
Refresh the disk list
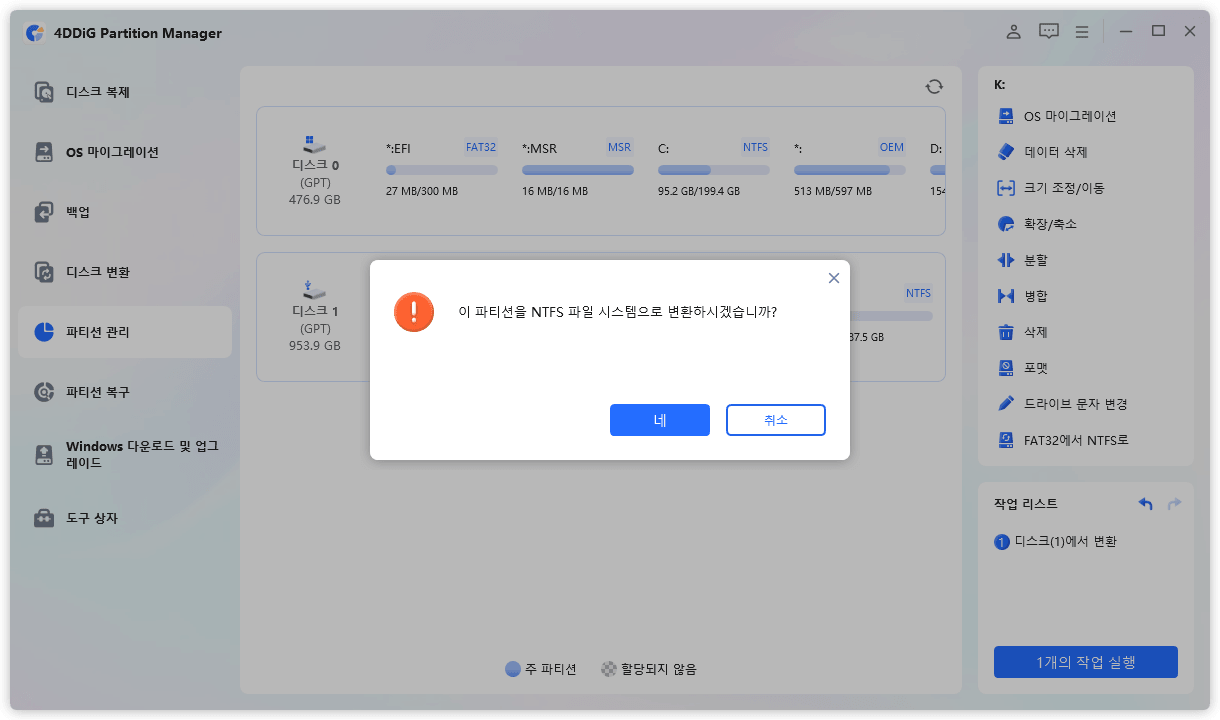point(933,86)
